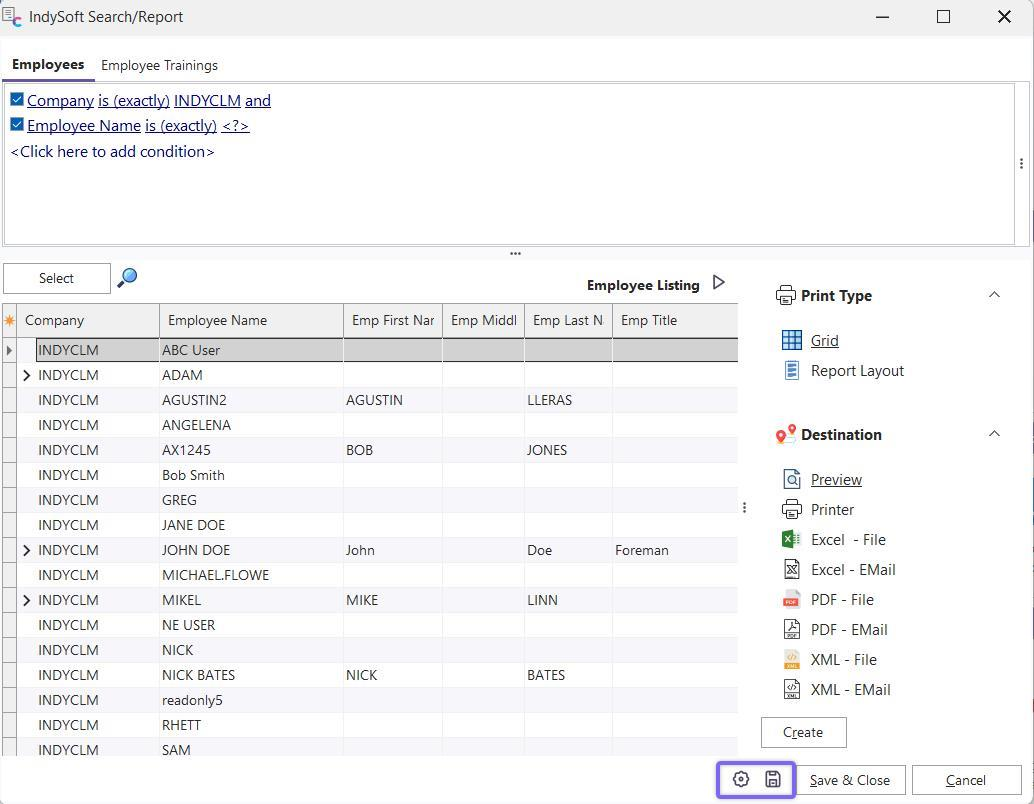Select XML - File destination
This screenshot has height=804, width=1034.
click(x=843, y=660)
